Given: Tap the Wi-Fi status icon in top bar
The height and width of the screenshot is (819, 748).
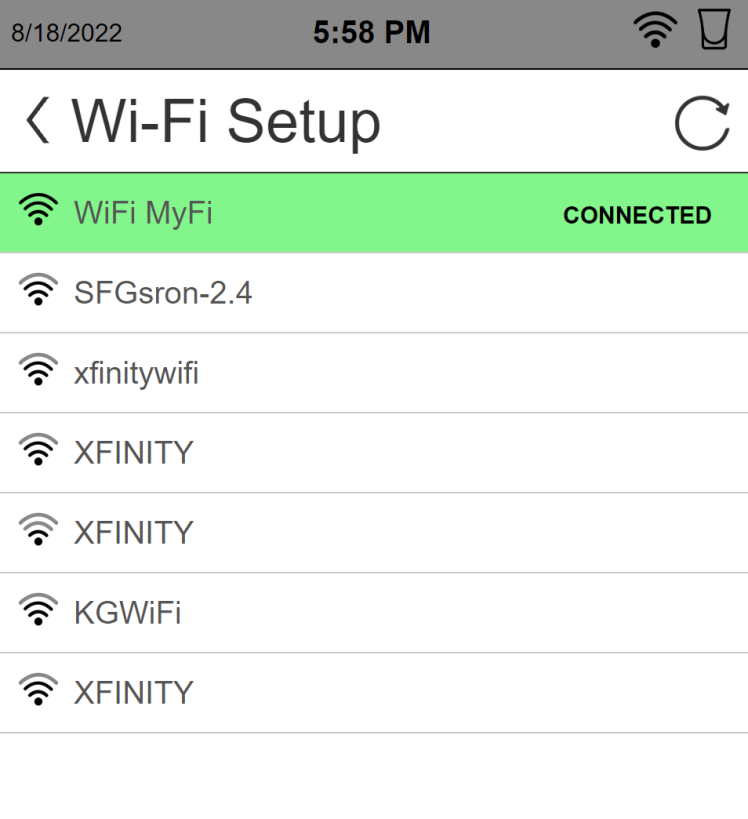Looking at the screenshot, I should (x=656, y=33).
